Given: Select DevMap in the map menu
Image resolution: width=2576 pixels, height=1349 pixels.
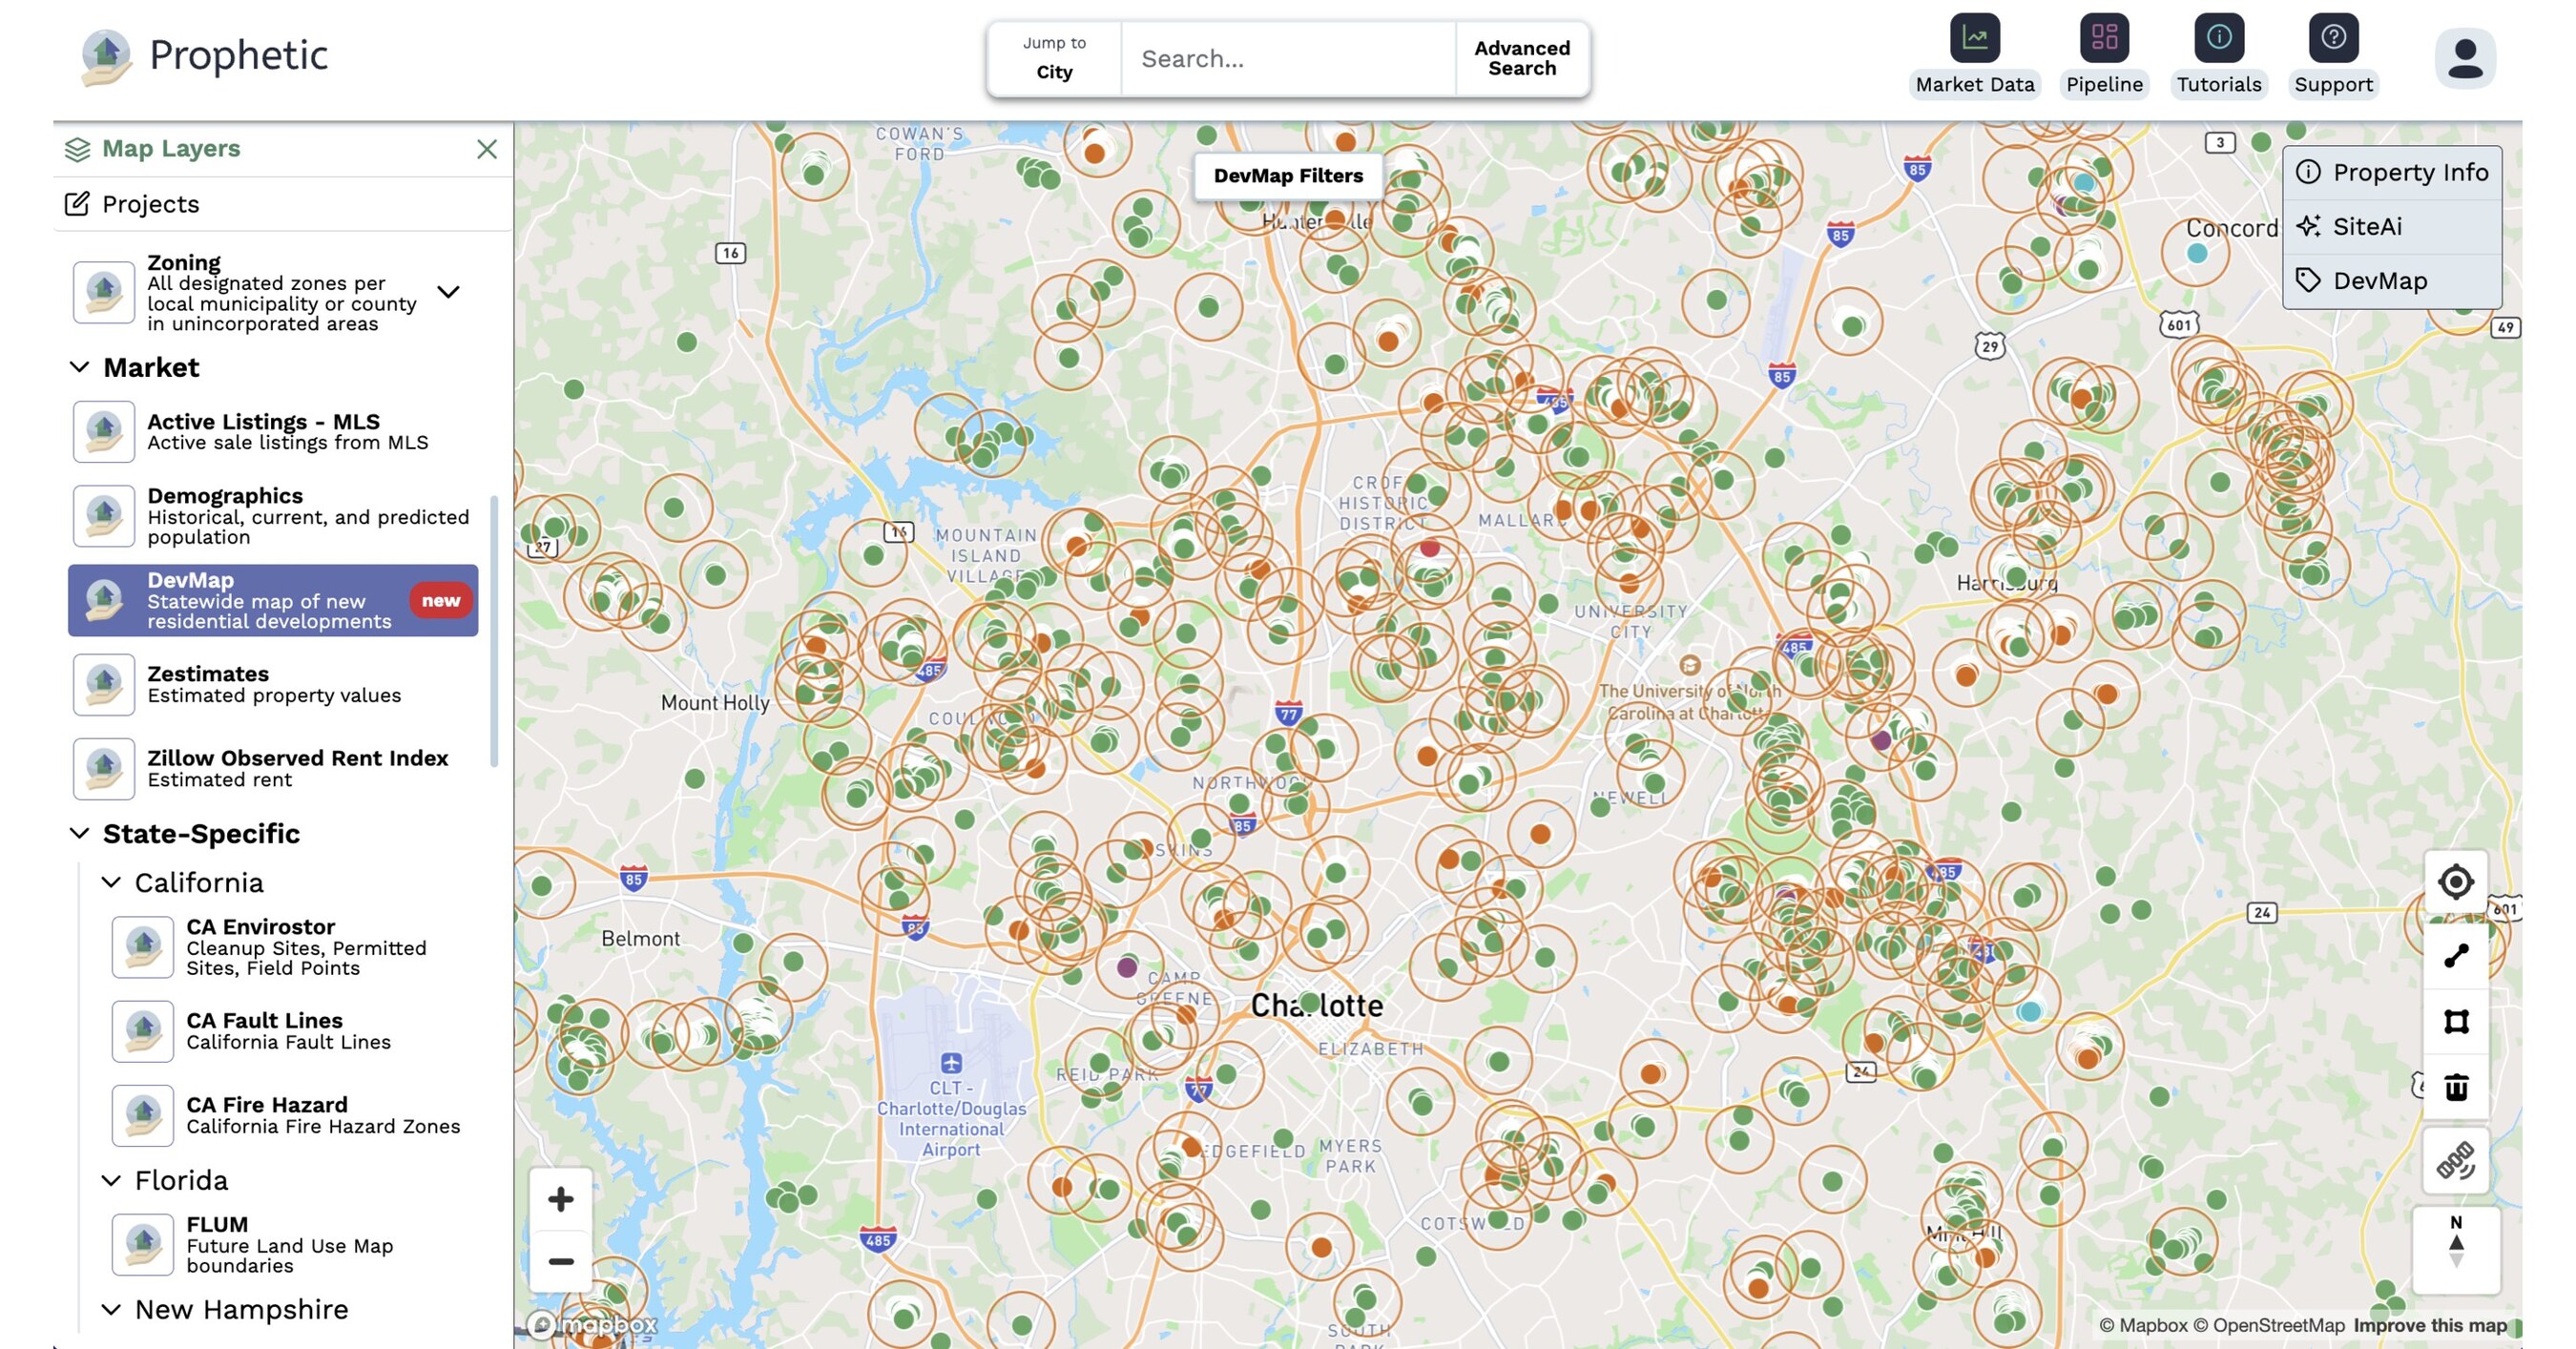Looking at the screenshot, I should (2392, 280).
